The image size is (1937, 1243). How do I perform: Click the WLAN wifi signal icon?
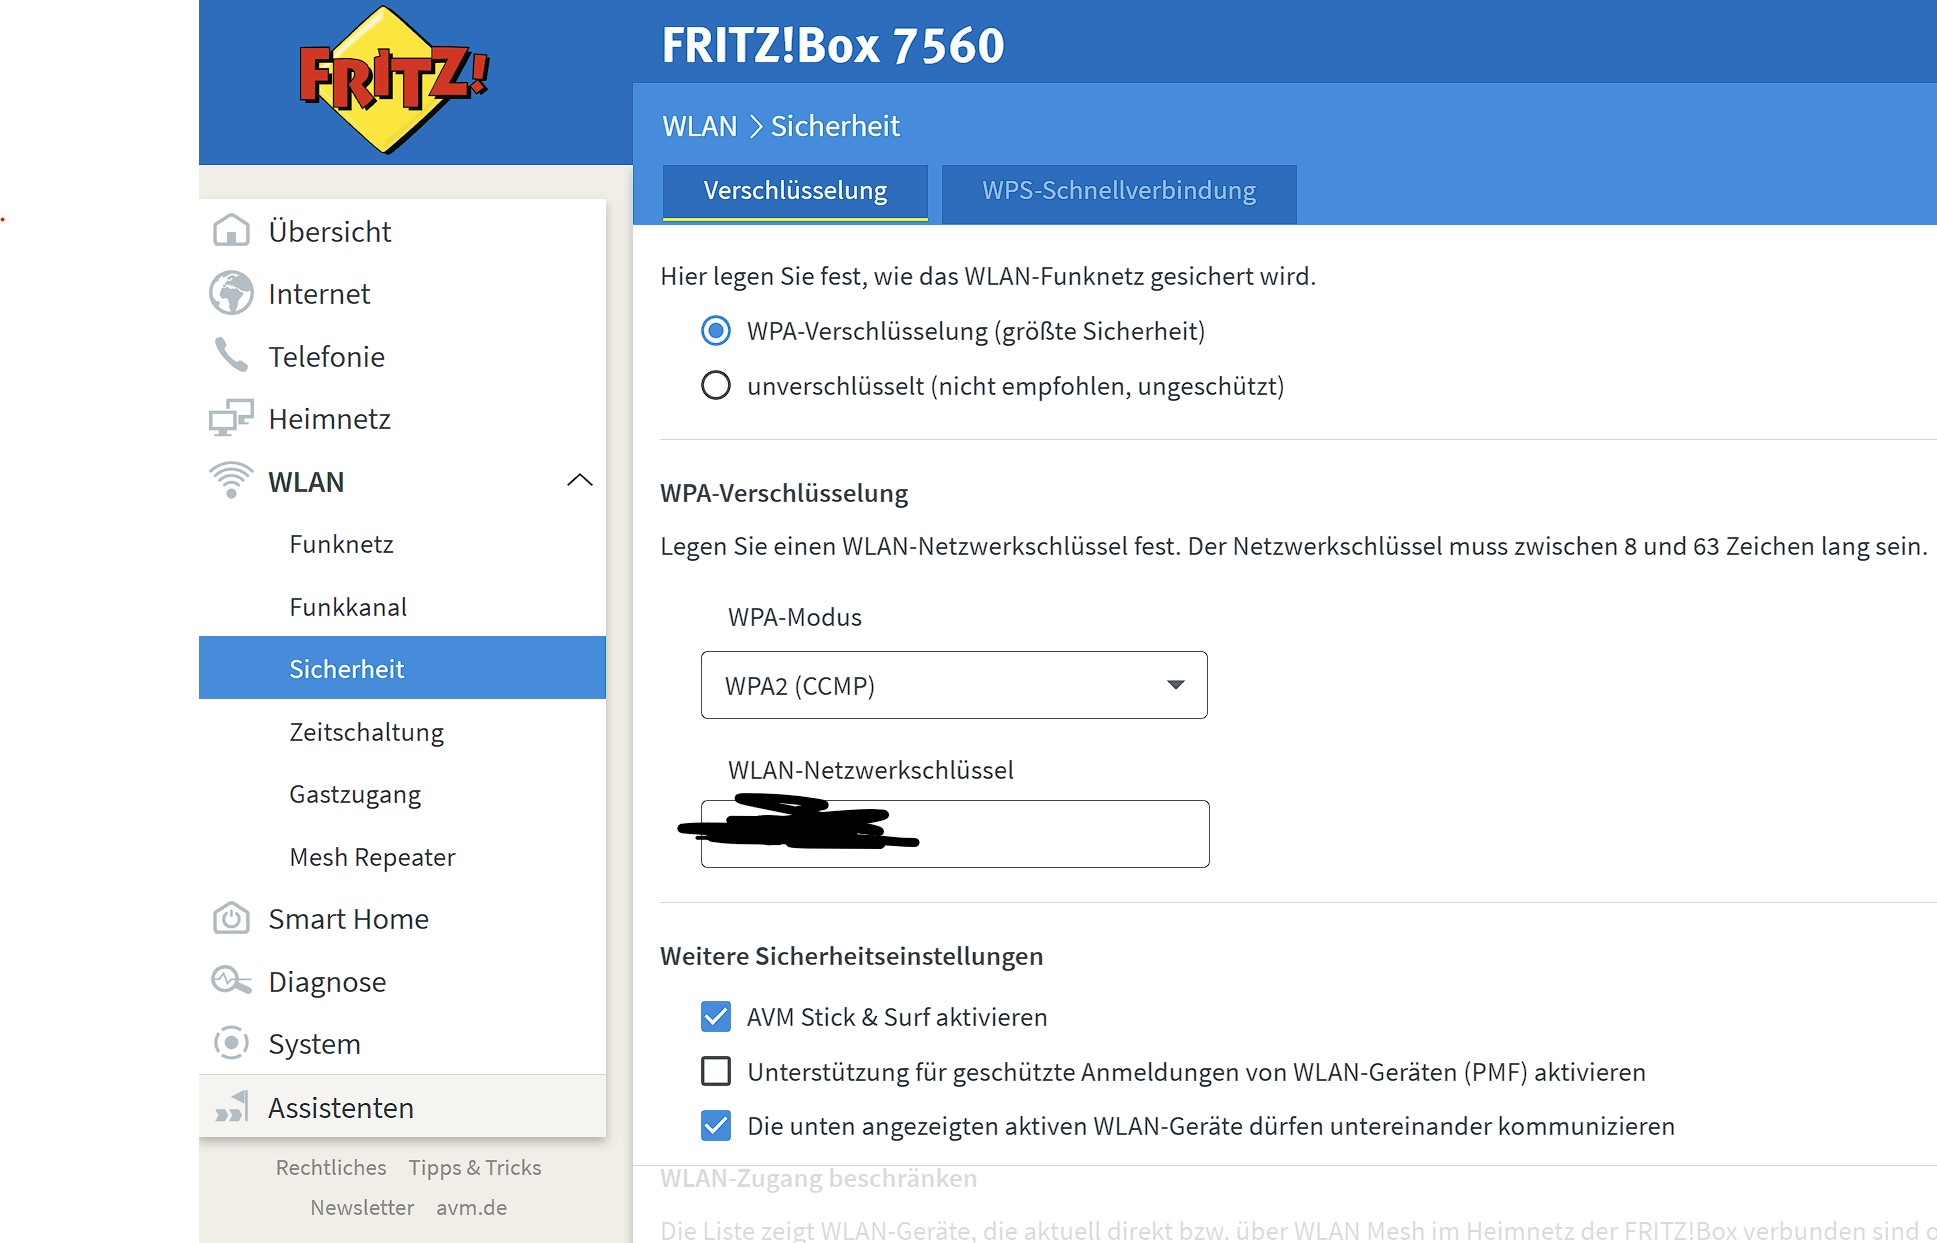click(x=231, y=480)
